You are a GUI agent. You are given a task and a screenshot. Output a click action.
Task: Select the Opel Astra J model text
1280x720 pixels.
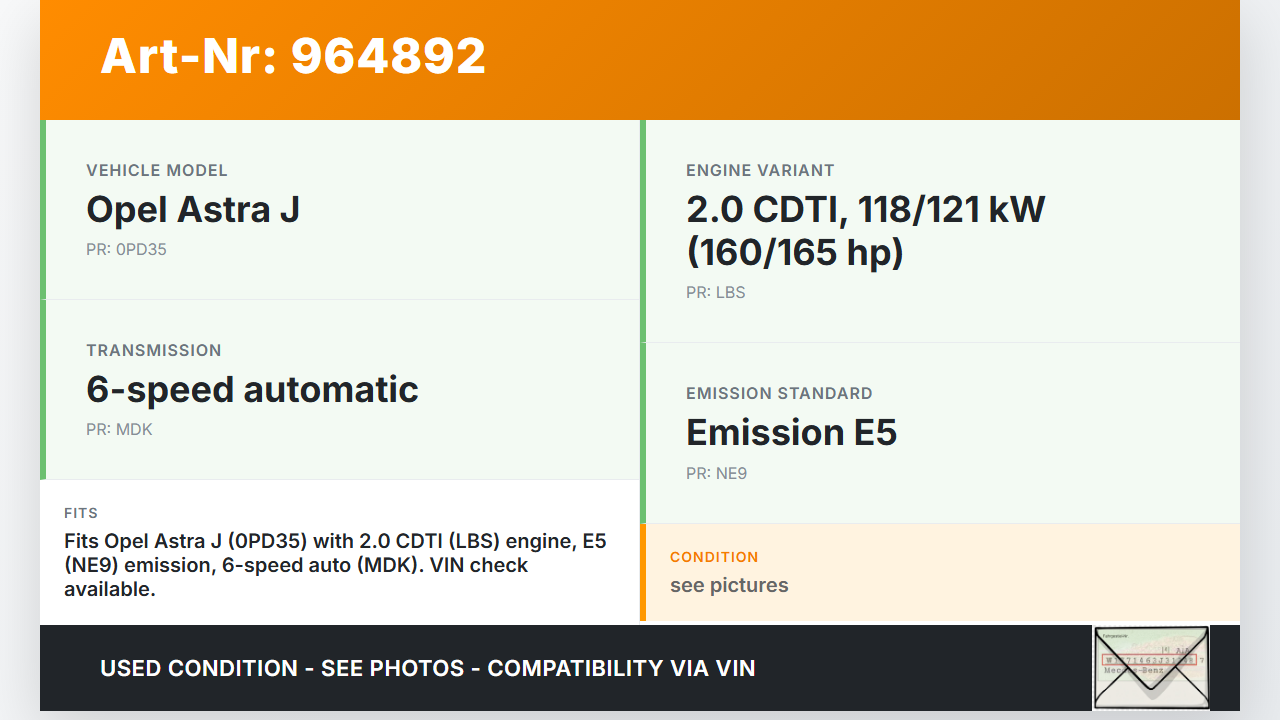193,209
